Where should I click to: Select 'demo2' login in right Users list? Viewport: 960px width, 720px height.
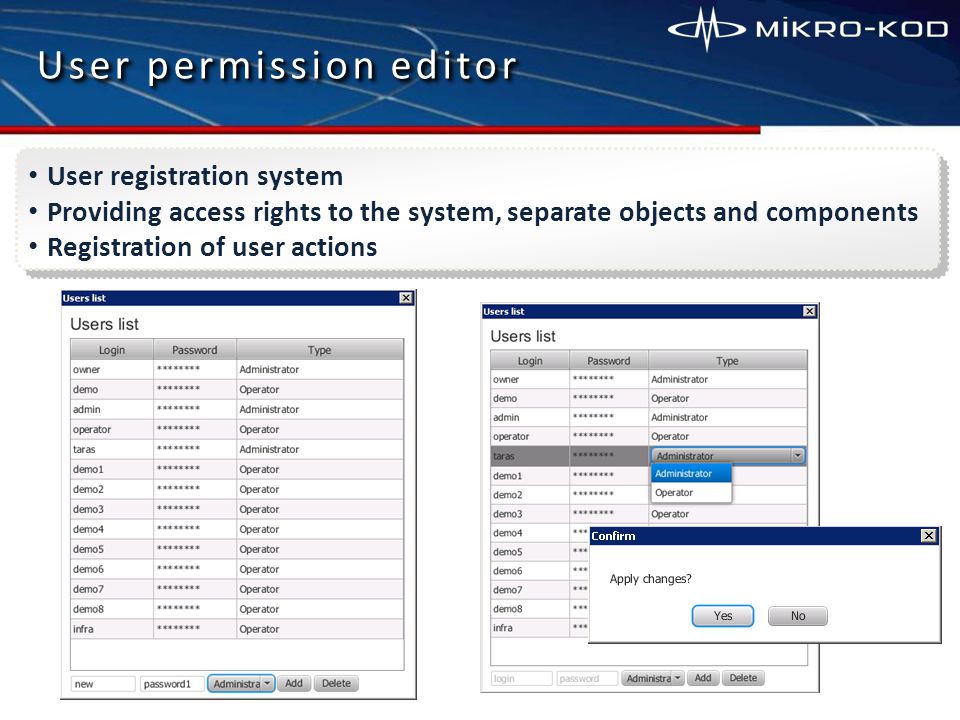pos(508,495)
